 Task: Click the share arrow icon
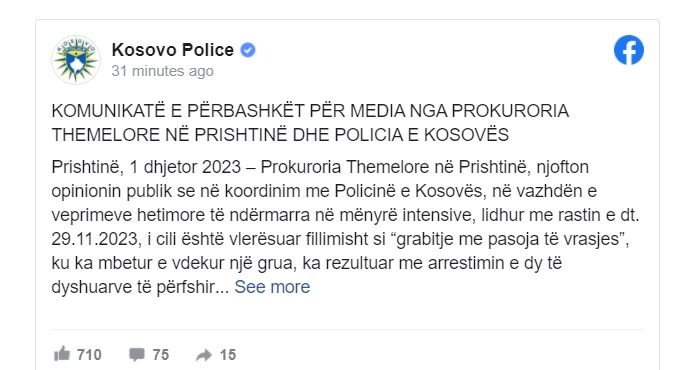click(204, 355)
